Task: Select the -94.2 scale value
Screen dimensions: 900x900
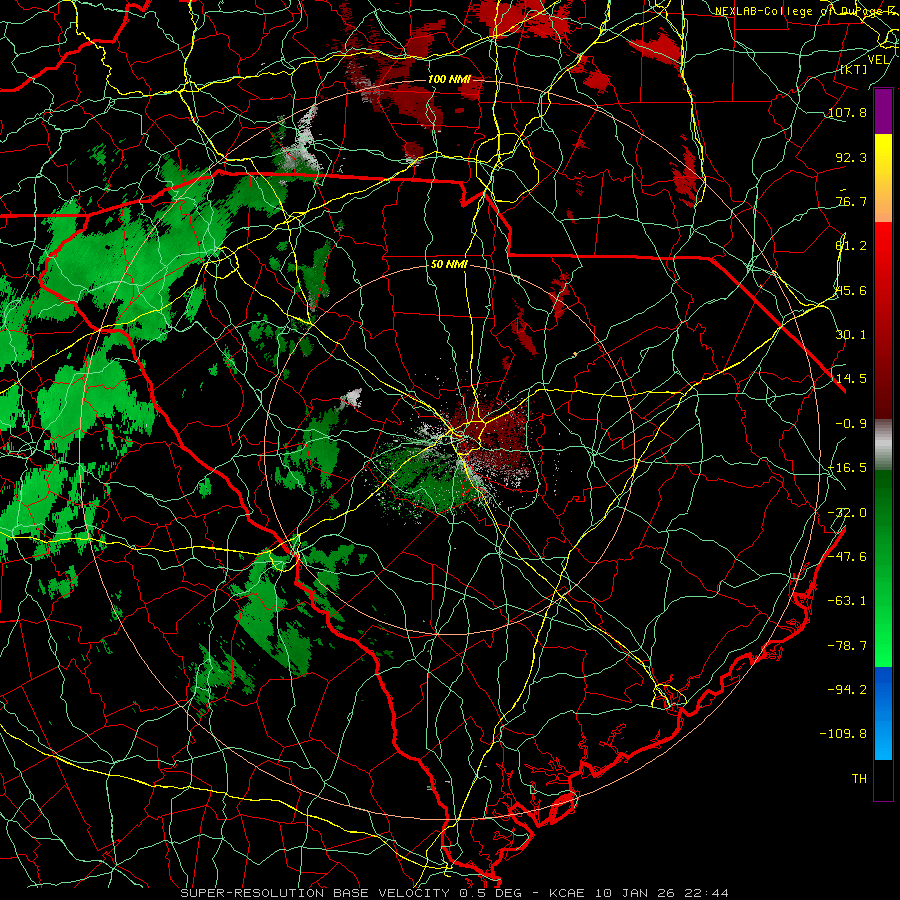Action: [847, 689]
